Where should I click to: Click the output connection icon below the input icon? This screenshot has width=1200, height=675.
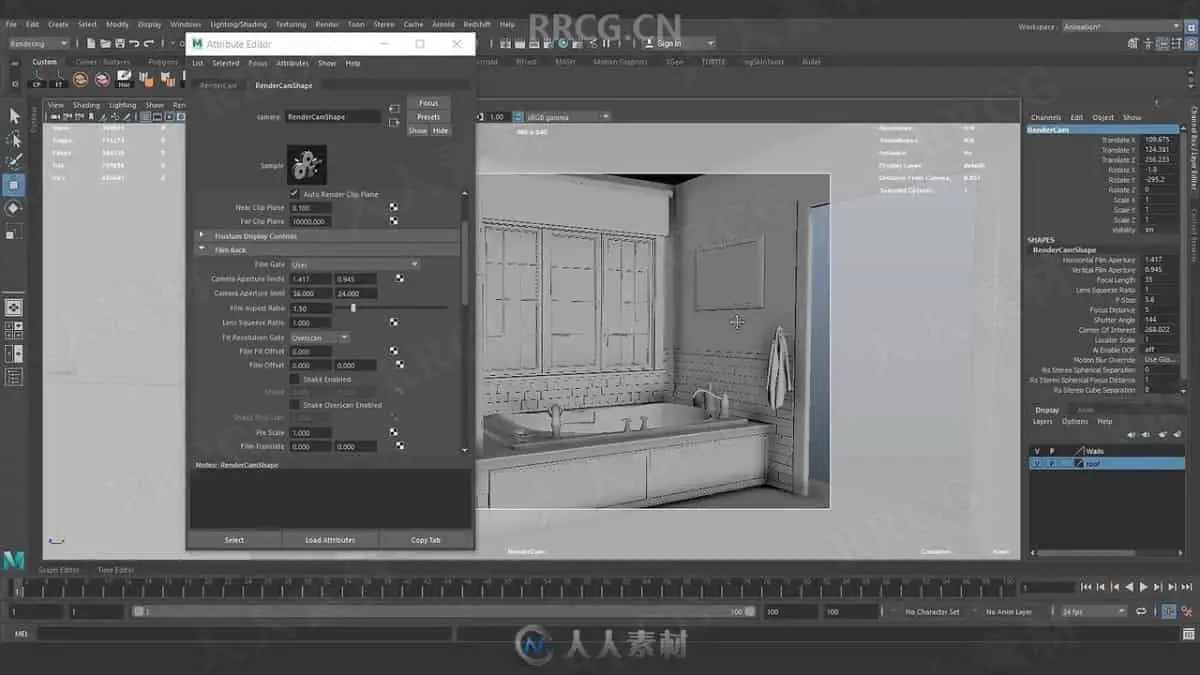point(394,122)
